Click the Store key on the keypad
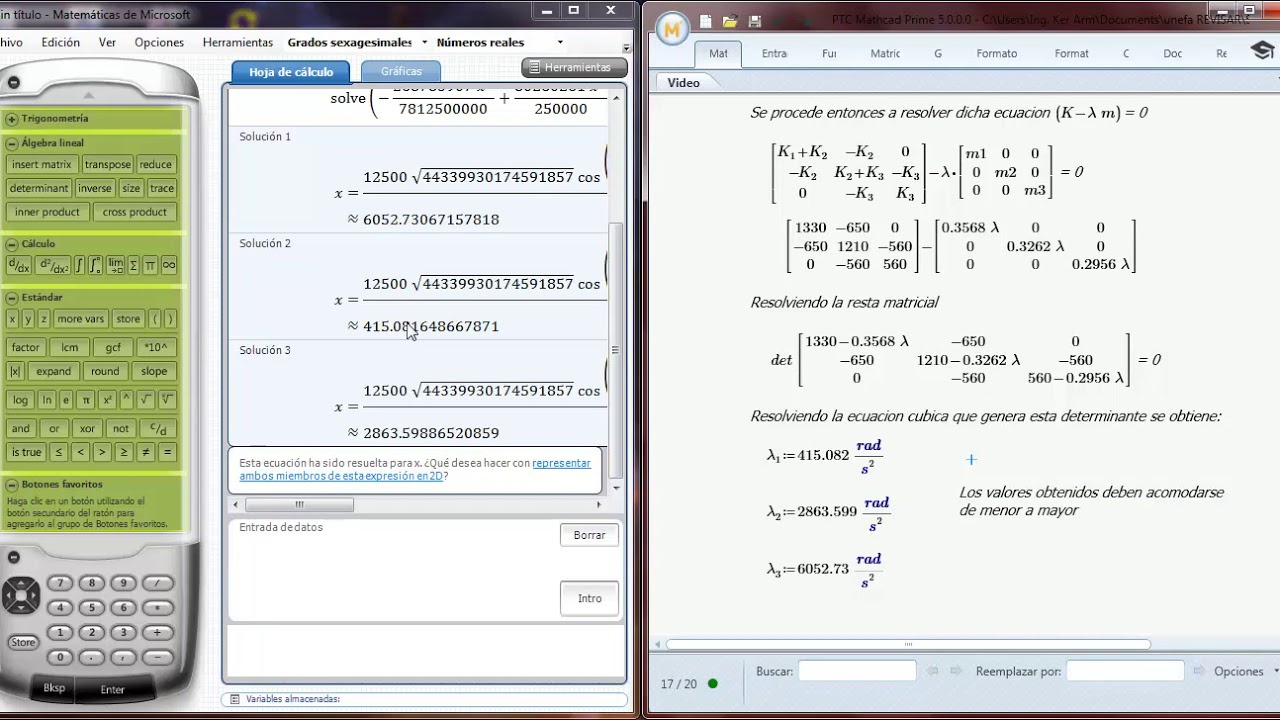 coord(23,642)
